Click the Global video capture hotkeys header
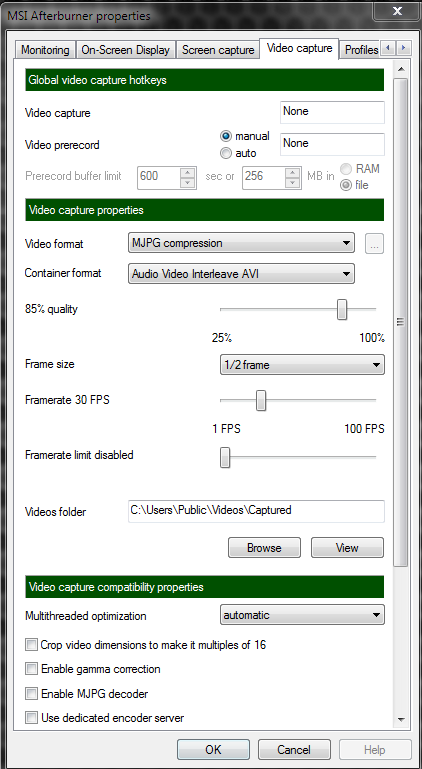This screenshot has height=769, width=422. [205, 80]
